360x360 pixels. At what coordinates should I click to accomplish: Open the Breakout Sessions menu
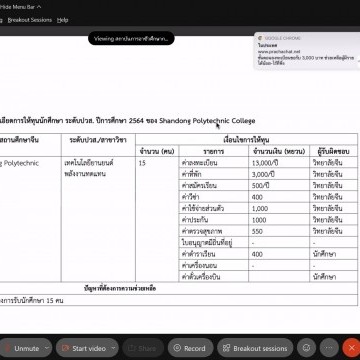click(x=30, y=20)
